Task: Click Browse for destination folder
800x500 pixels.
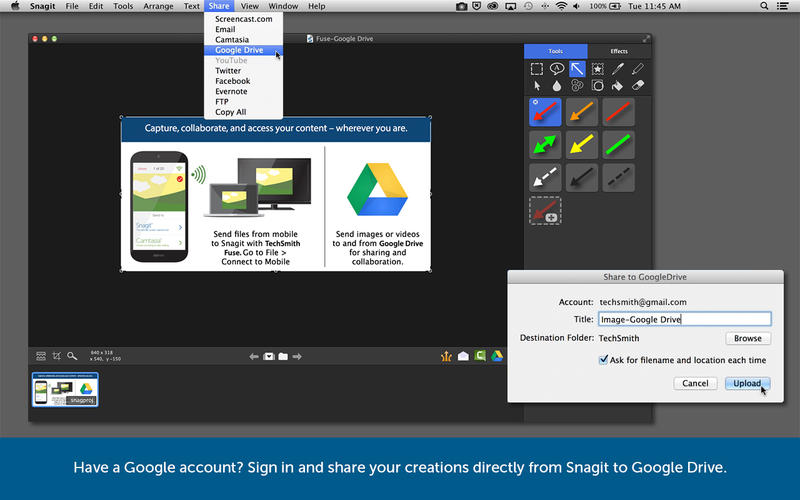Action: [x=747, y=339]
